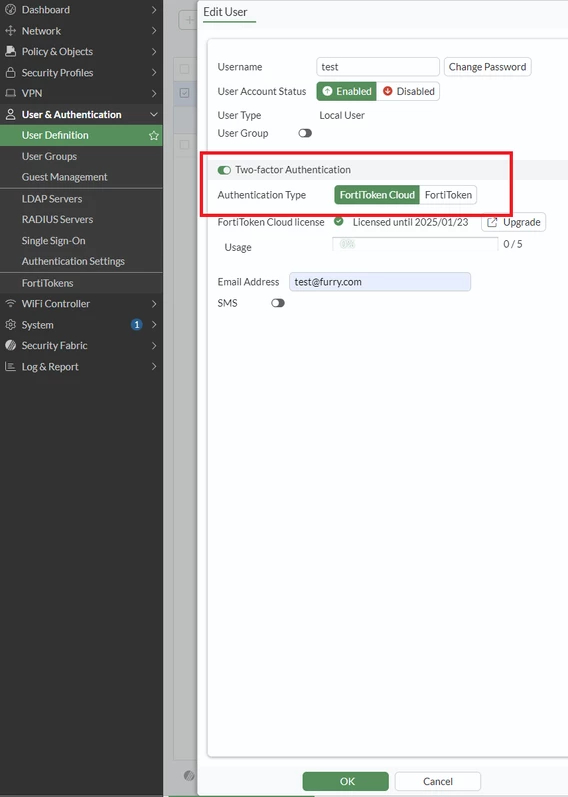Expand WiFi Controller chevron
568x797 pixels.
click(x=154, y=303)
